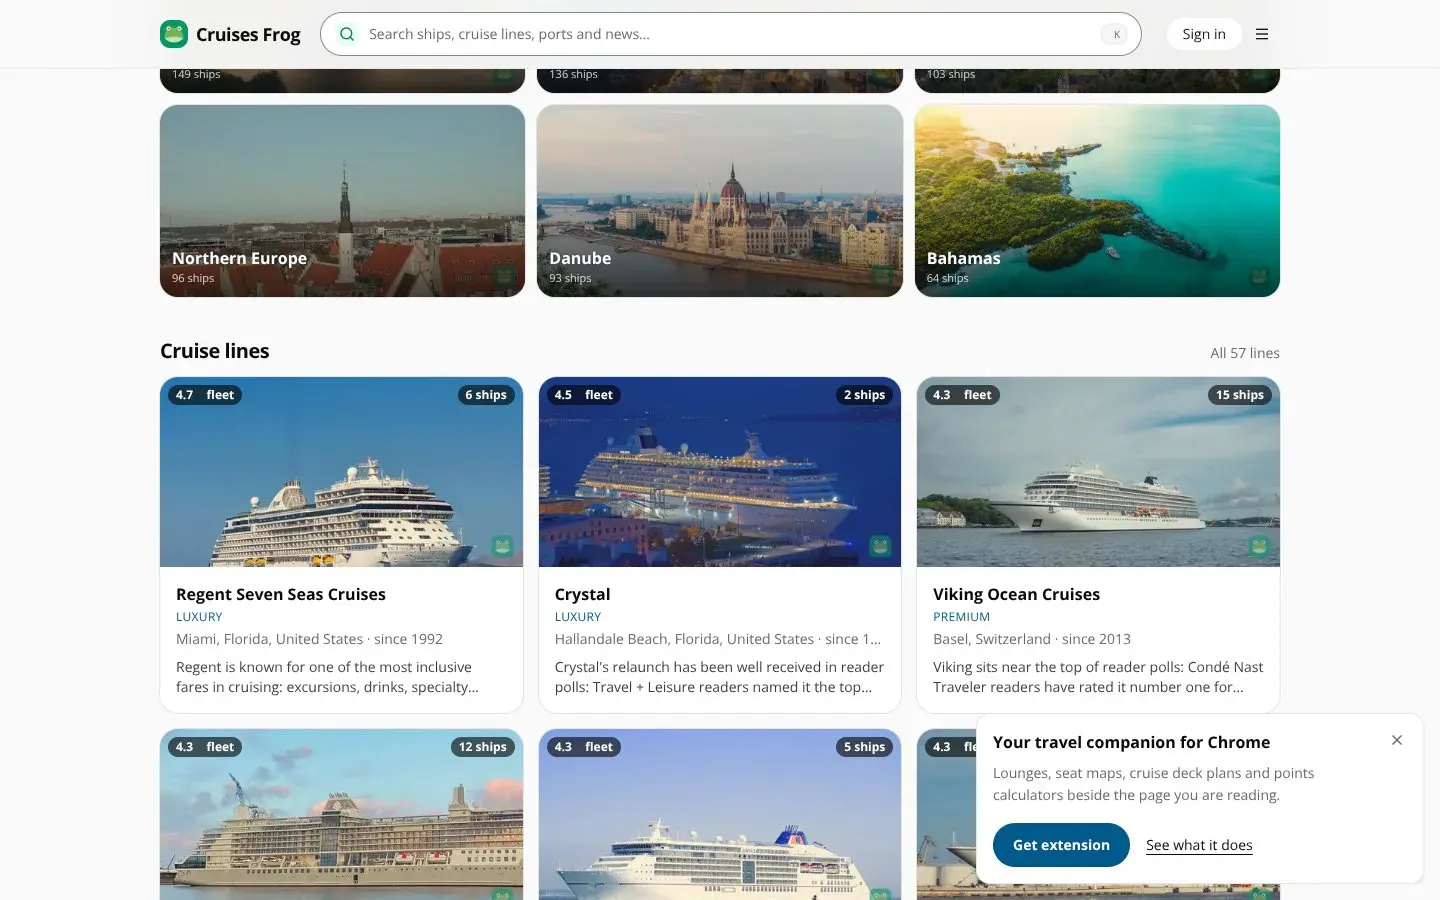Click the 15 ships count badge
Image resolution: width=1440 pixels, height=900 pixels.
pos(1240,395)
